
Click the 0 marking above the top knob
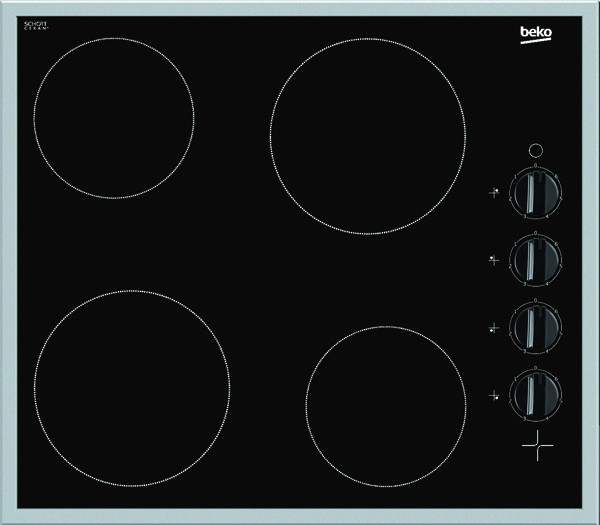(535, 164)
